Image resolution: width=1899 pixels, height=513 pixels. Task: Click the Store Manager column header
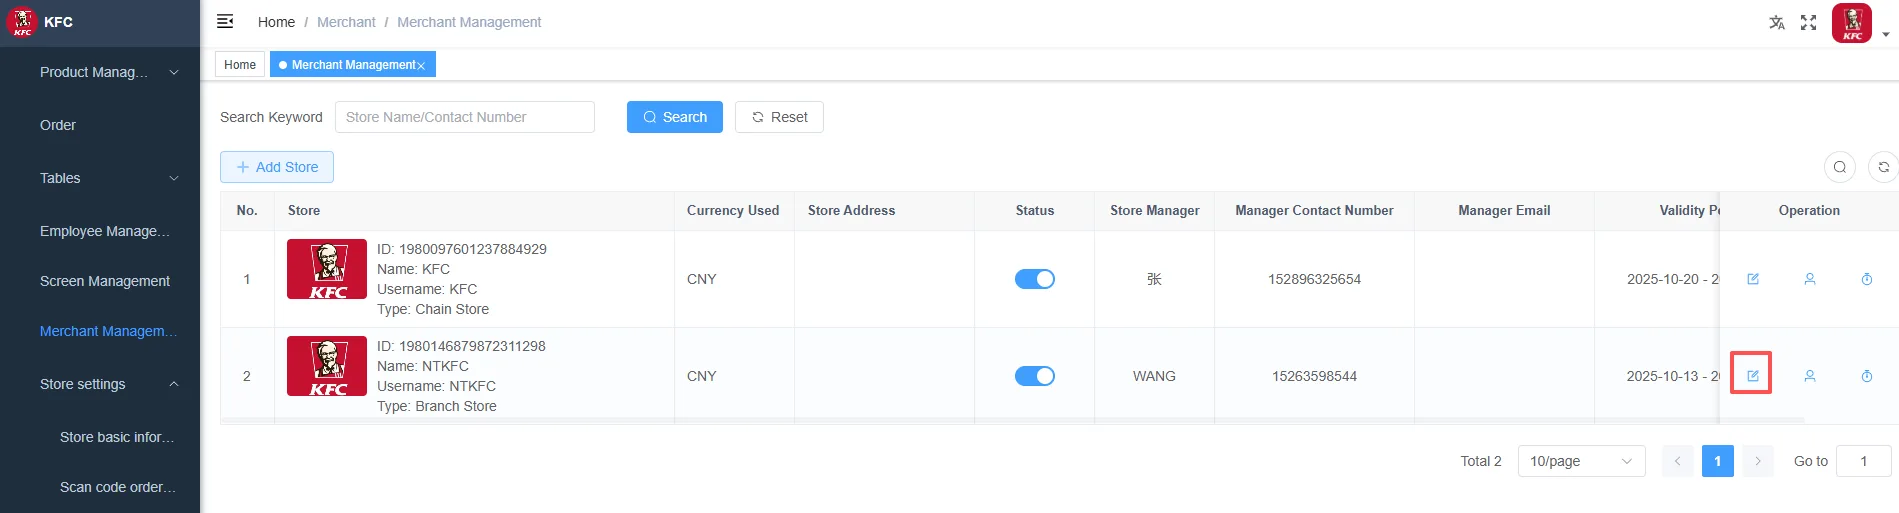[1154, 210]
